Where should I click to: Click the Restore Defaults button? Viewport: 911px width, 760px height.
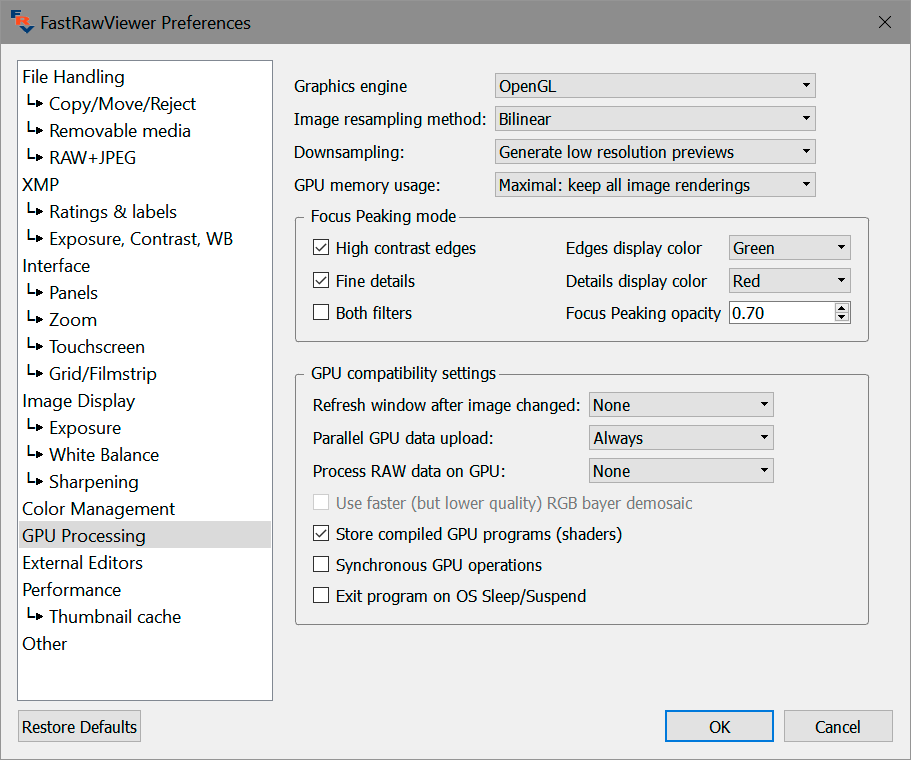[79, 727]
